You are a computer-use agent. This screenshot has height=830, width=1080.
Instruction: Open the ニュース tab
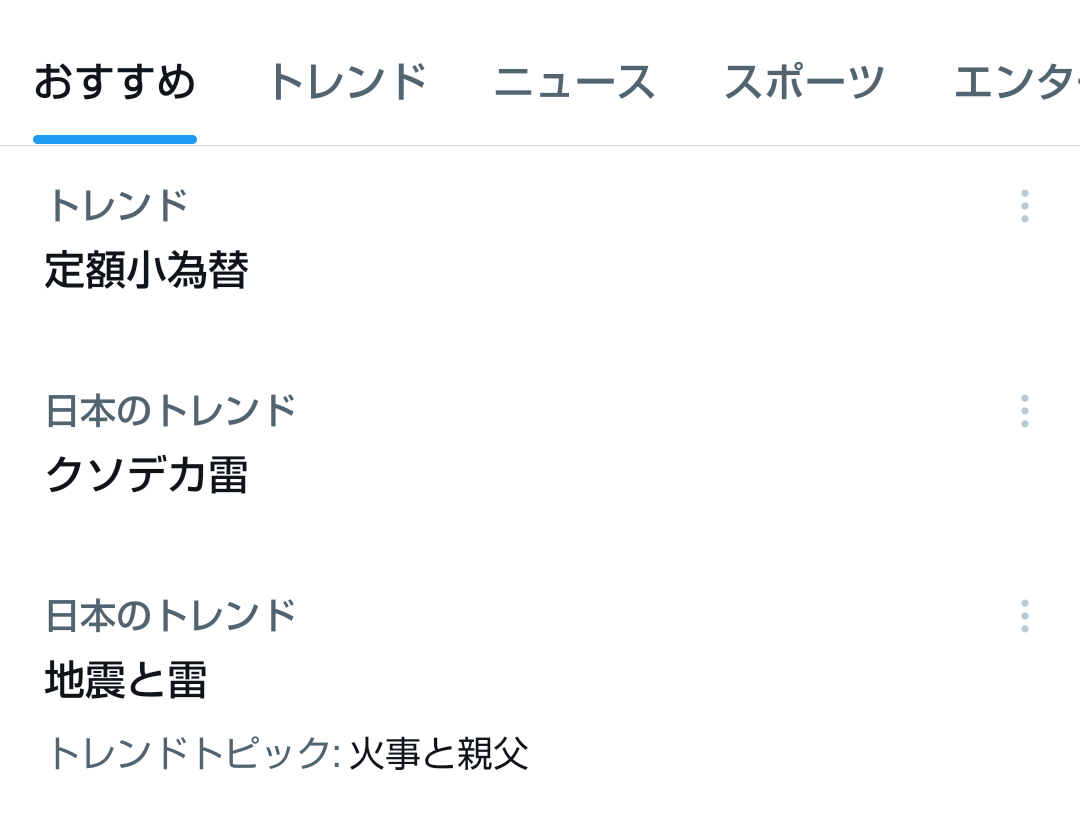(x=574, y=82)
